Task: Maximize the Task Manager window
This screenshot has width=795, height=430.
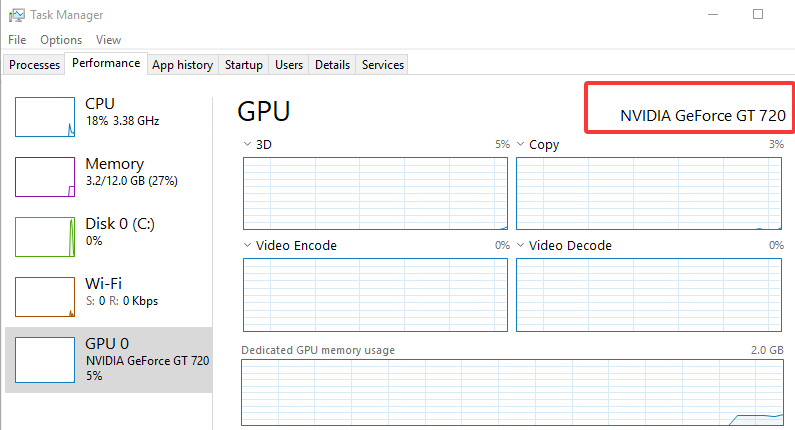Action: coord(758,14)
